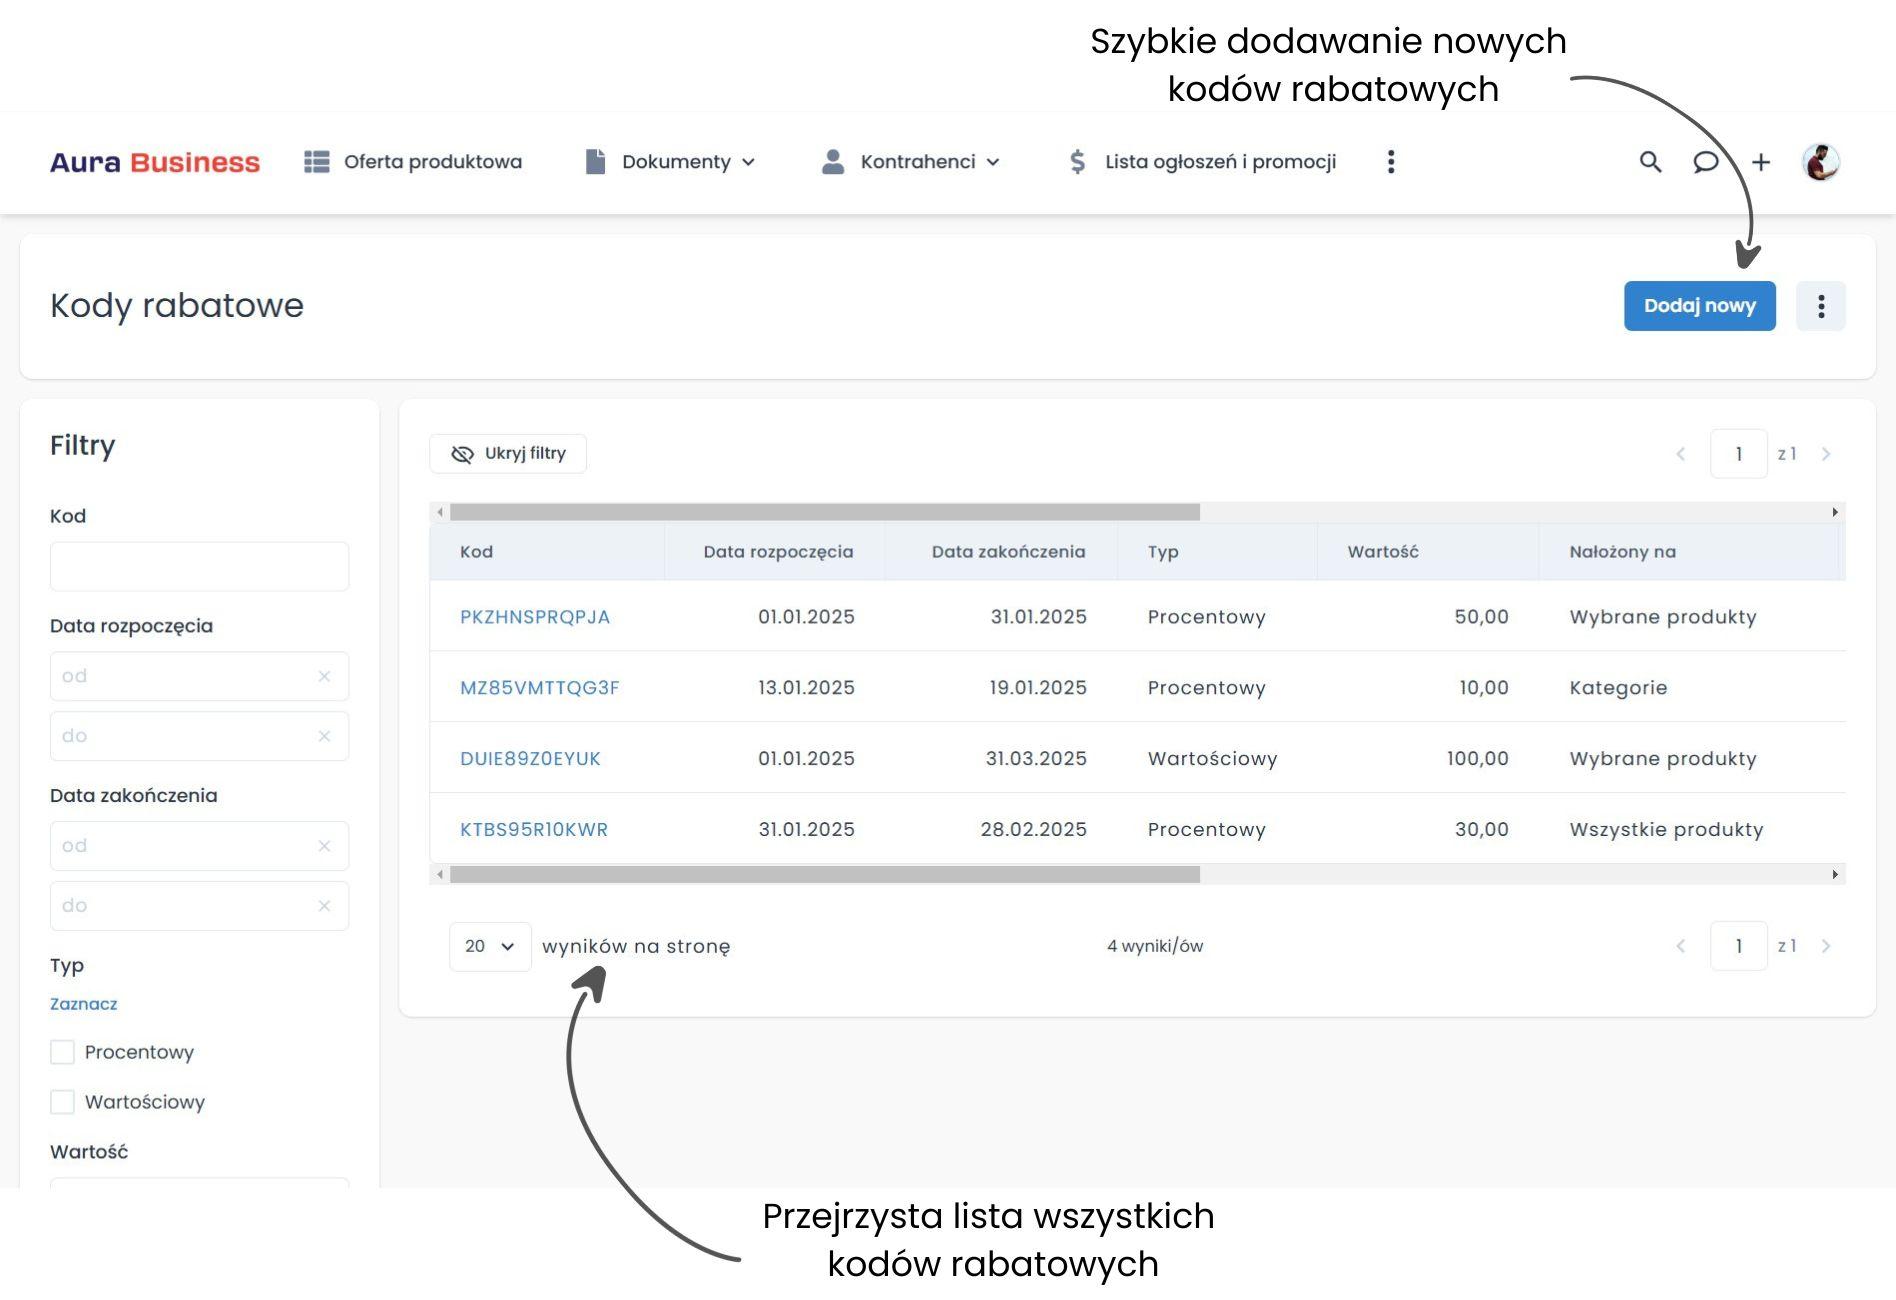Click inside the Kod filter input field
1896x1300 pixels.
[x=198, y=566]
